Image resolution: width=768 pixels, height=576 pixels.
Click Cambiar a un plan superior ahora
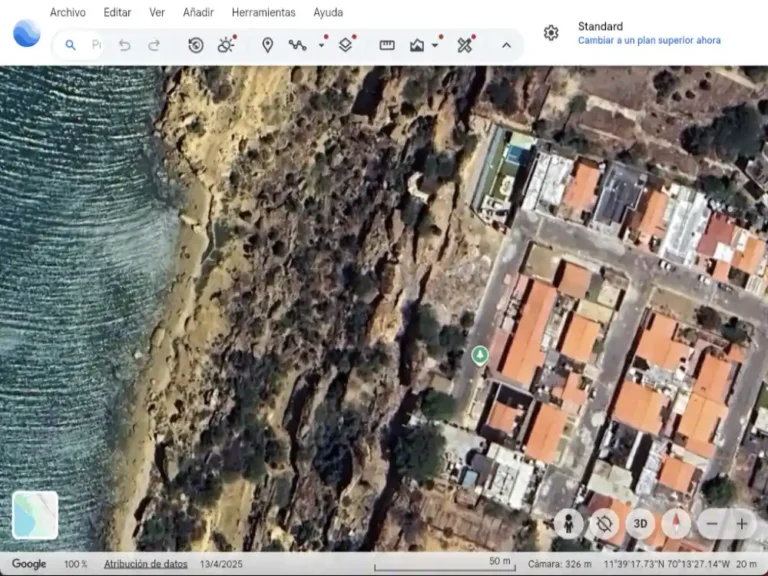click(x=649, y=40)
